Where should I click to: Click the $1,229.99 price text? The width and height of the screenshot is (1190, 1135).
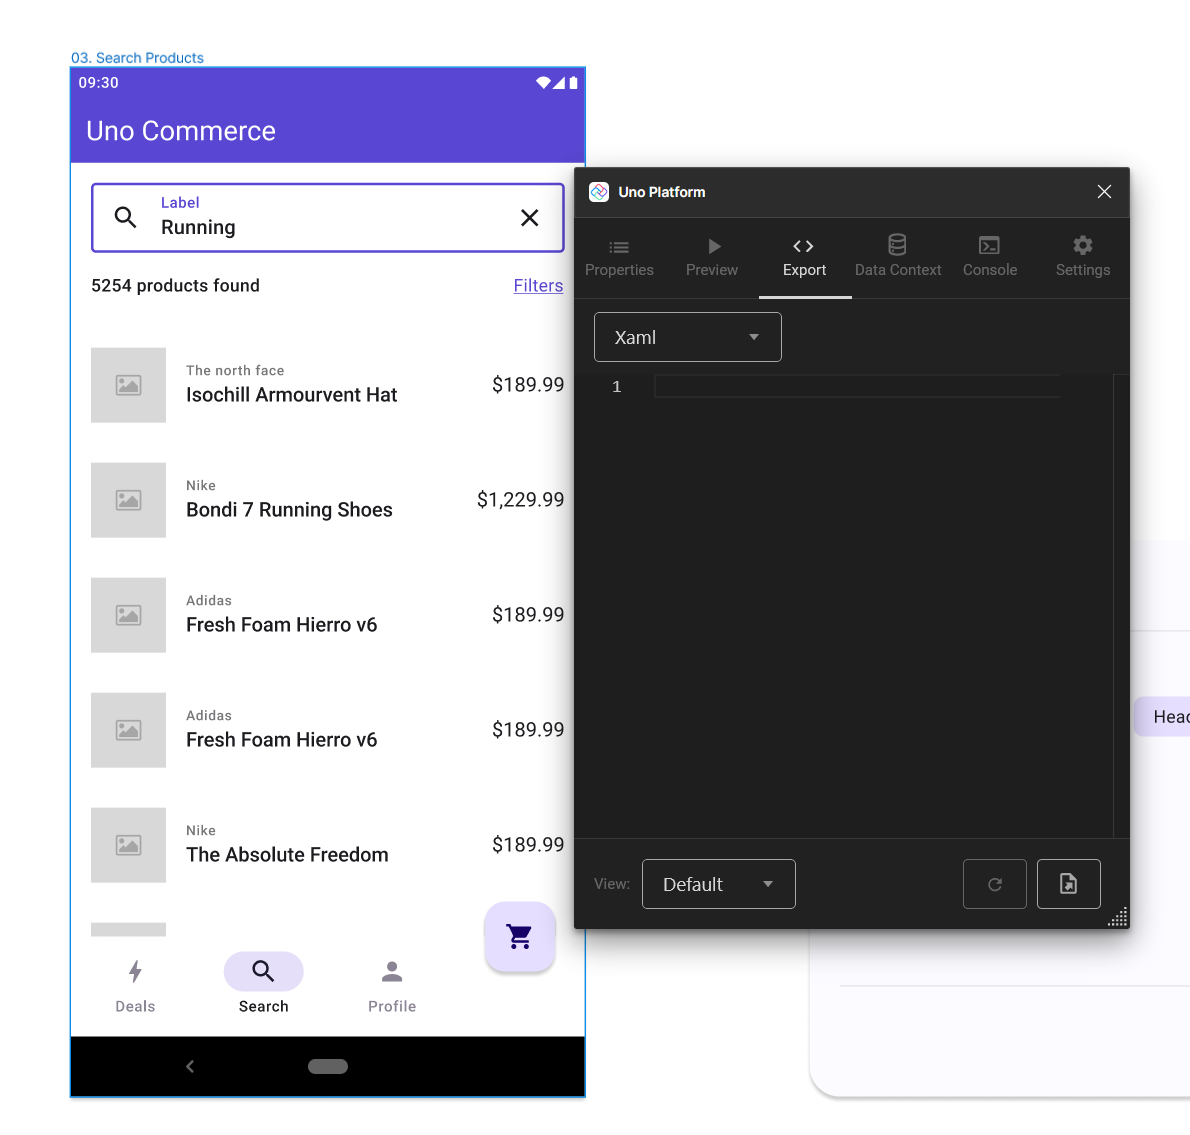[x=521, y=500]
